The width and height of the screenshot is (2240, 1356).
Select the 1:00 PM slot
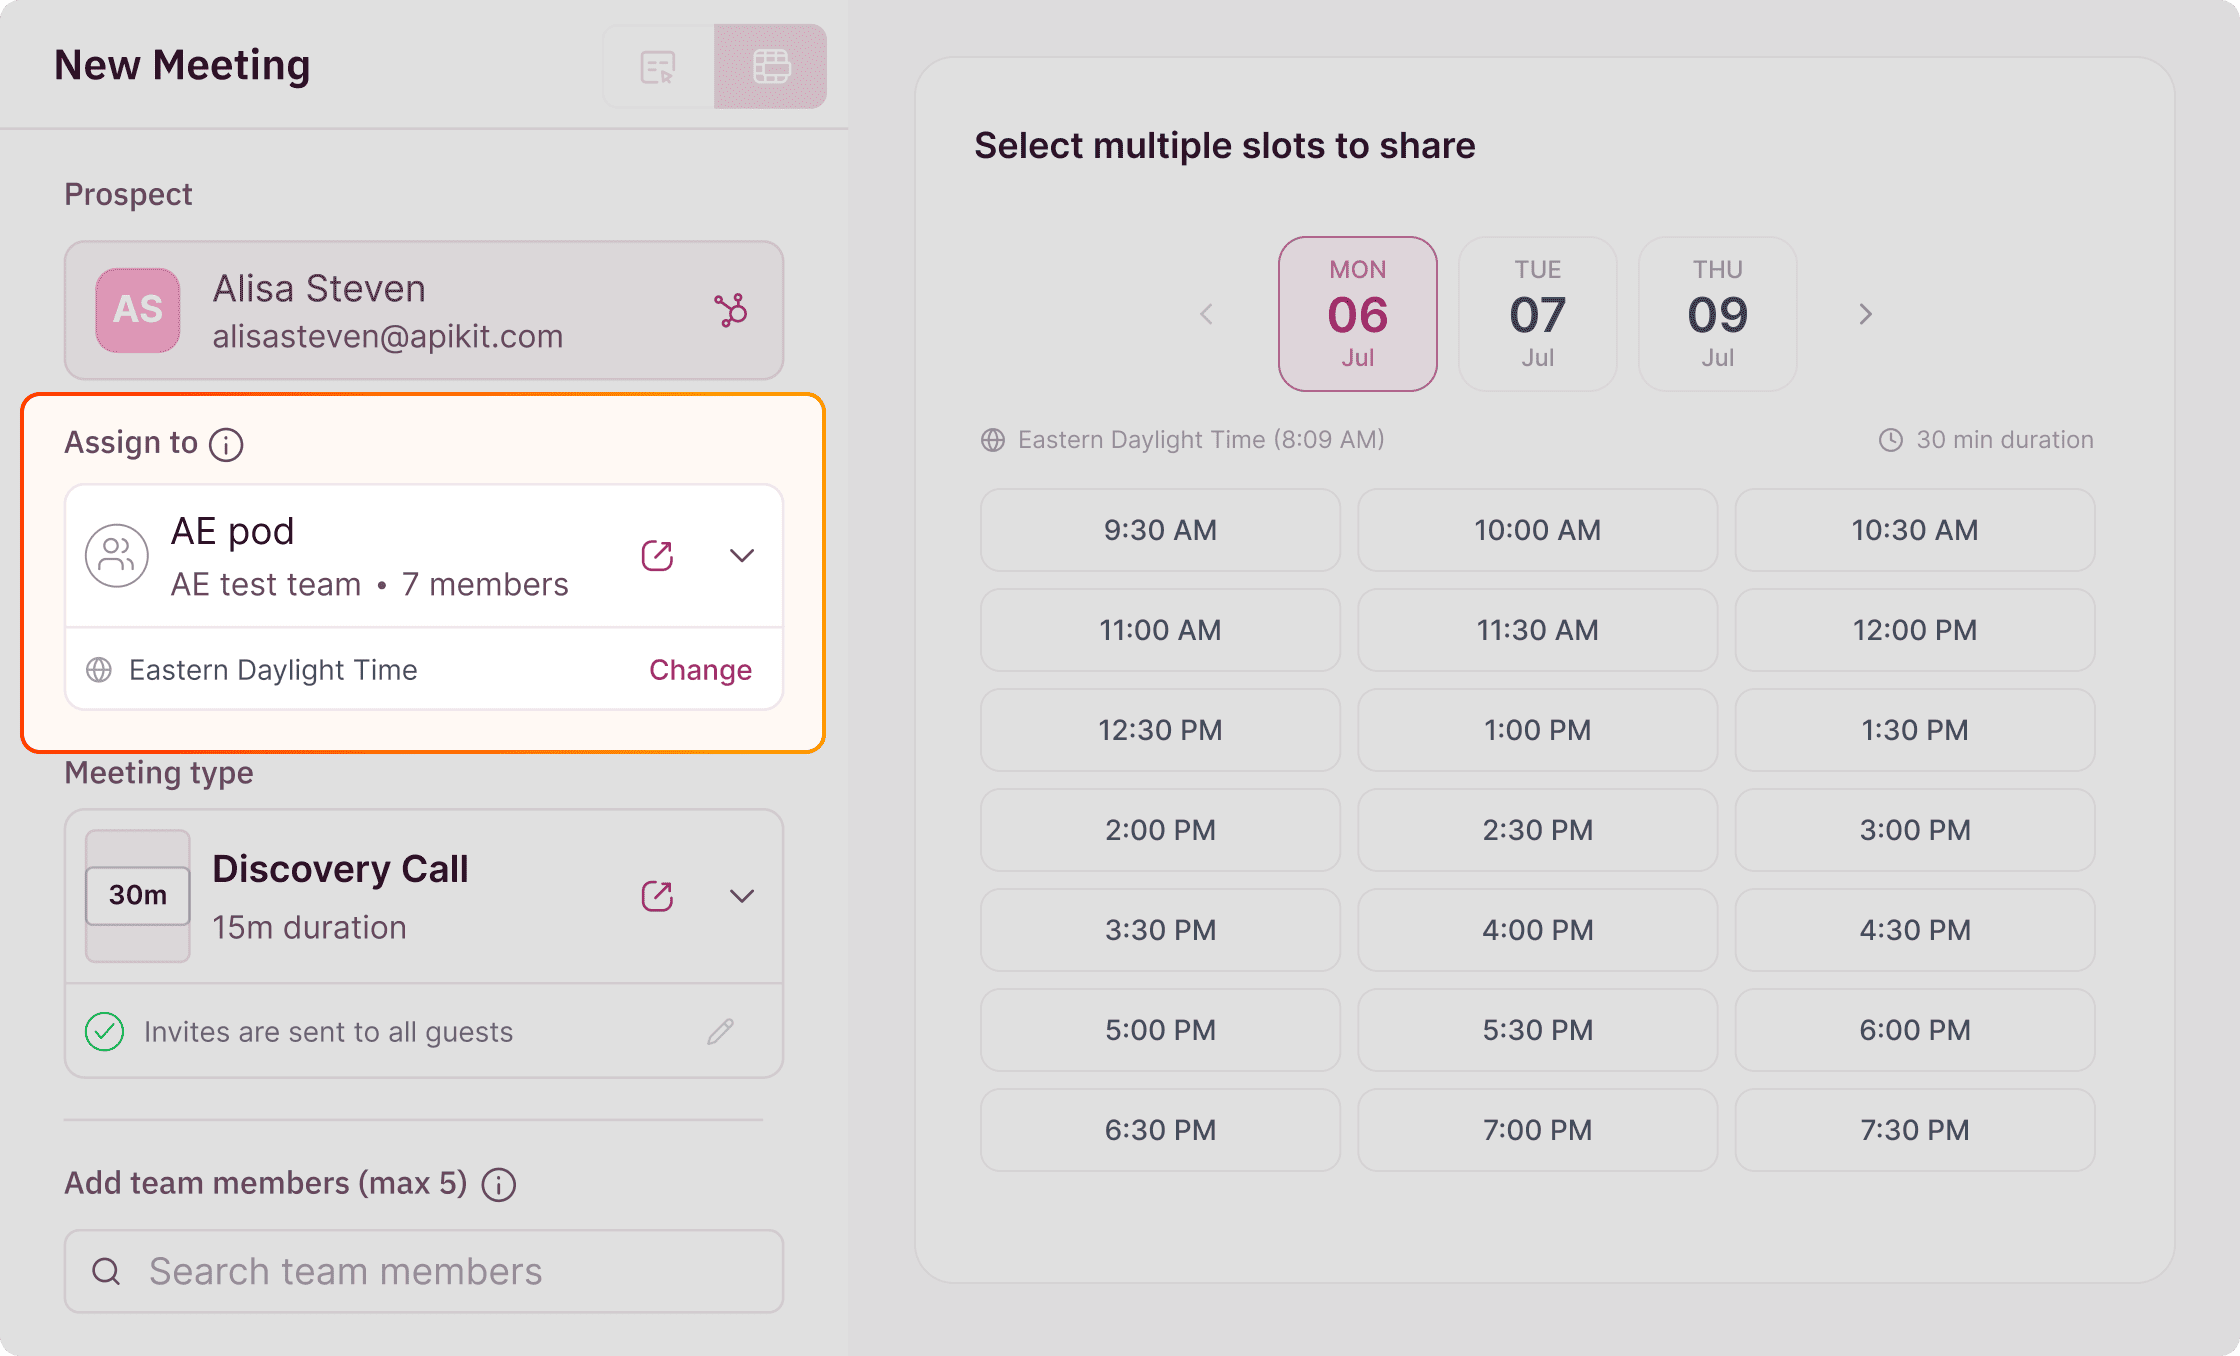1538,730
